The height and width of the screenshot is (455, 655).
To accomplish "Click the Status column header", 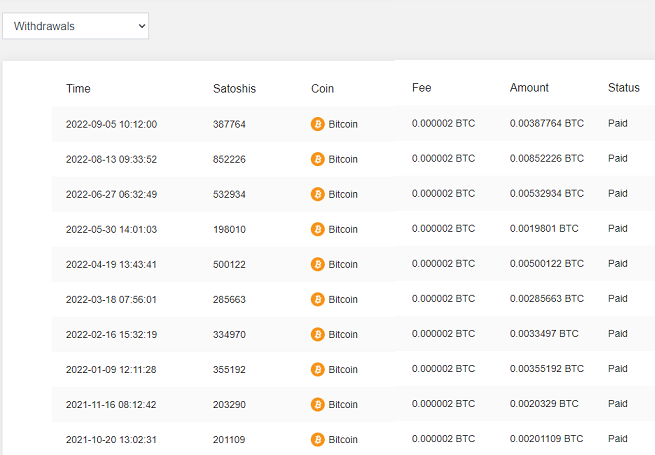I will [x=624, y=88].
